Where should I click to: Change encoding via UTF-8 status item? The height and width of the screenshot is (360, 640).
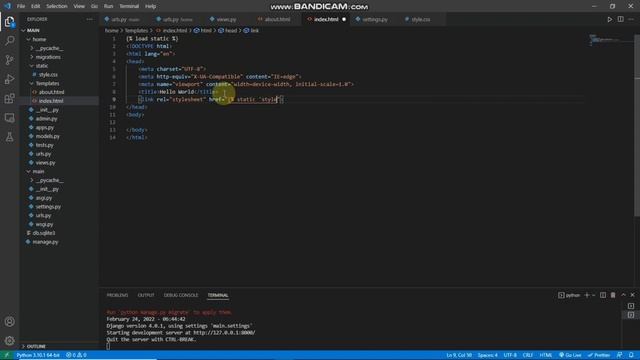[x=510, y=355]
